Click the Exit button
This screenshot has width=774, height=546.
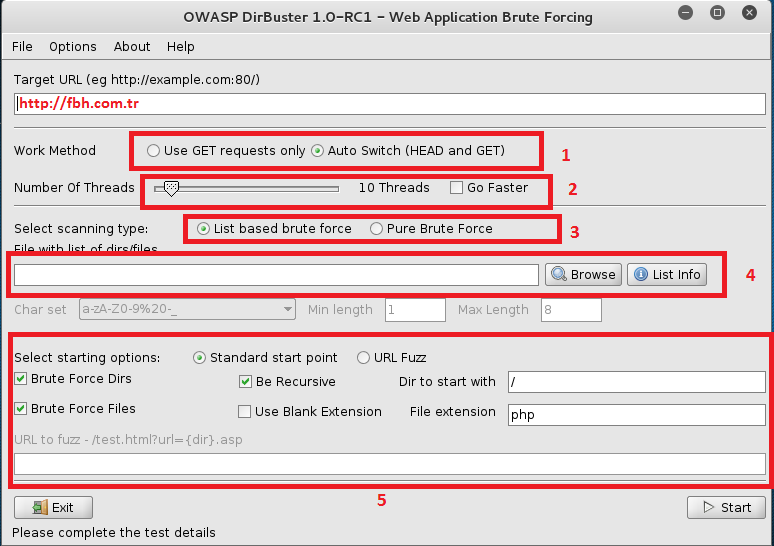pyautogui.click(x=53, y=507)
